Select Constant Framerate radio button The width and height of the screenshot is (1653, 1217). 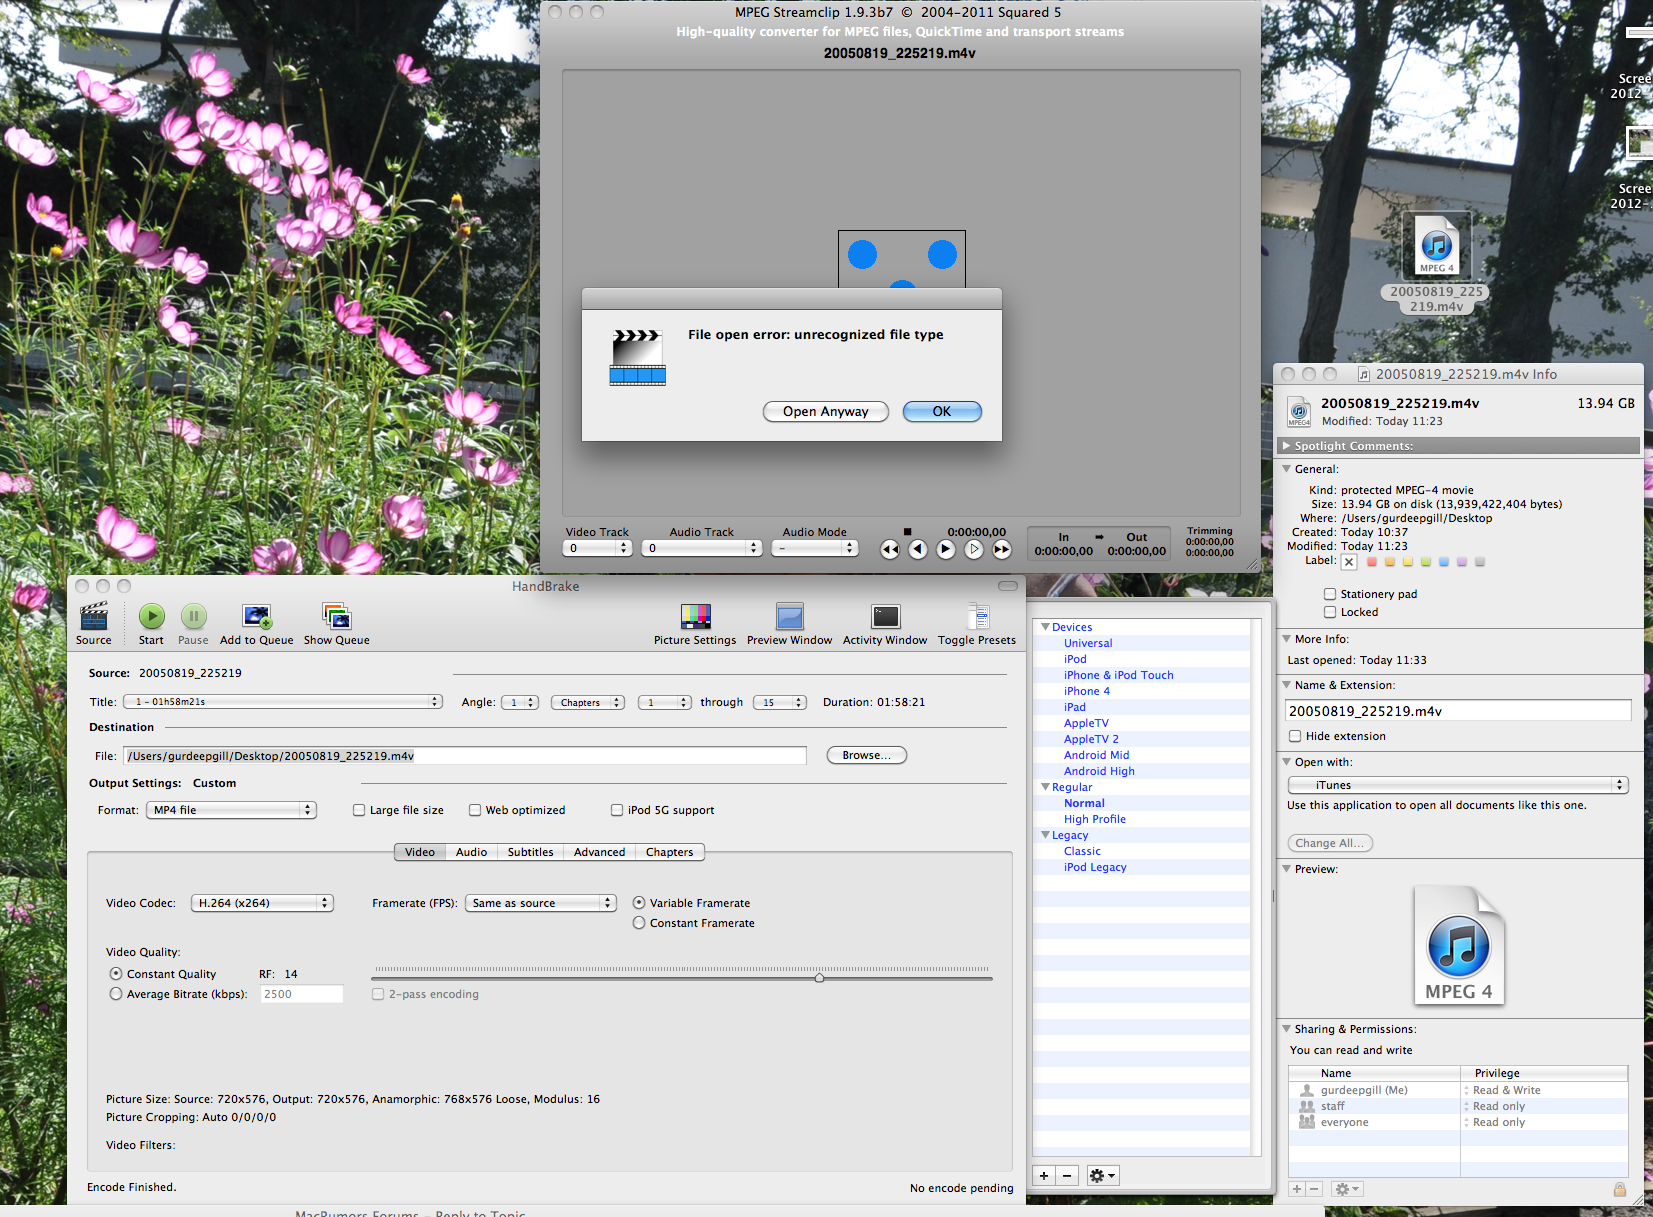[639, 923]
